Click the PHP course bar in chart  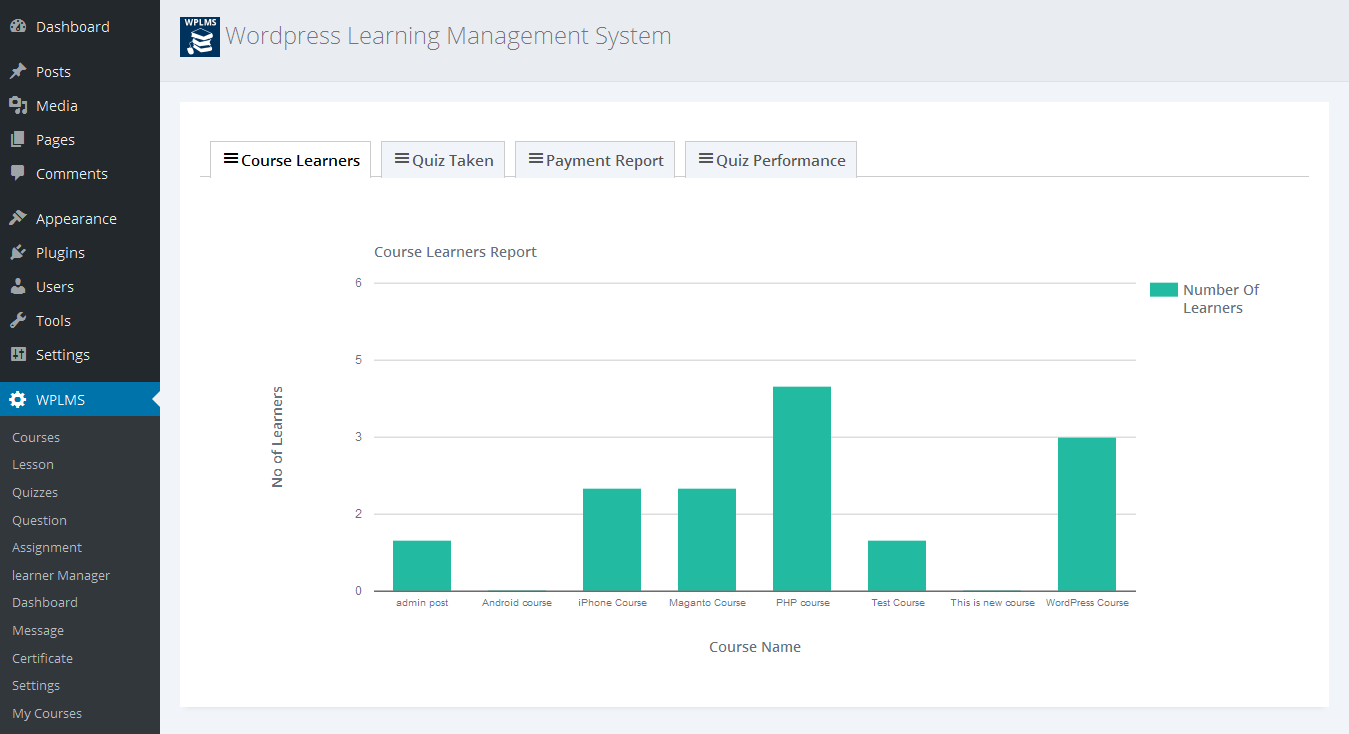[802, 488]
